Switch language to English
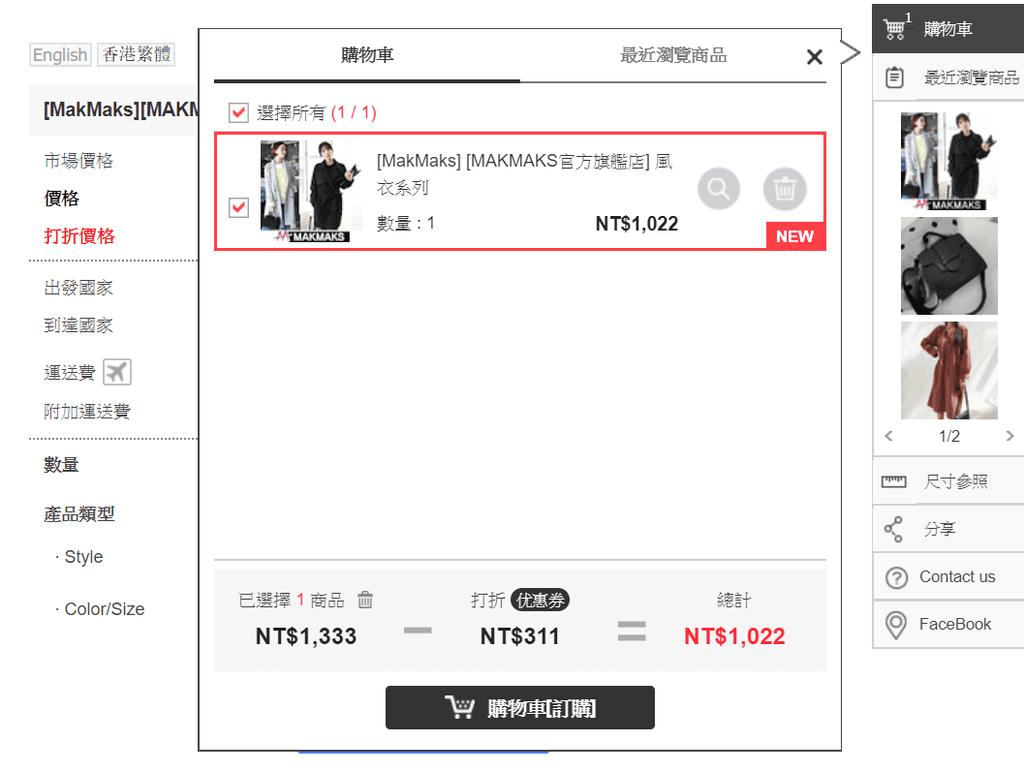This screenshot has height=772, width=1024. point(60,55)
